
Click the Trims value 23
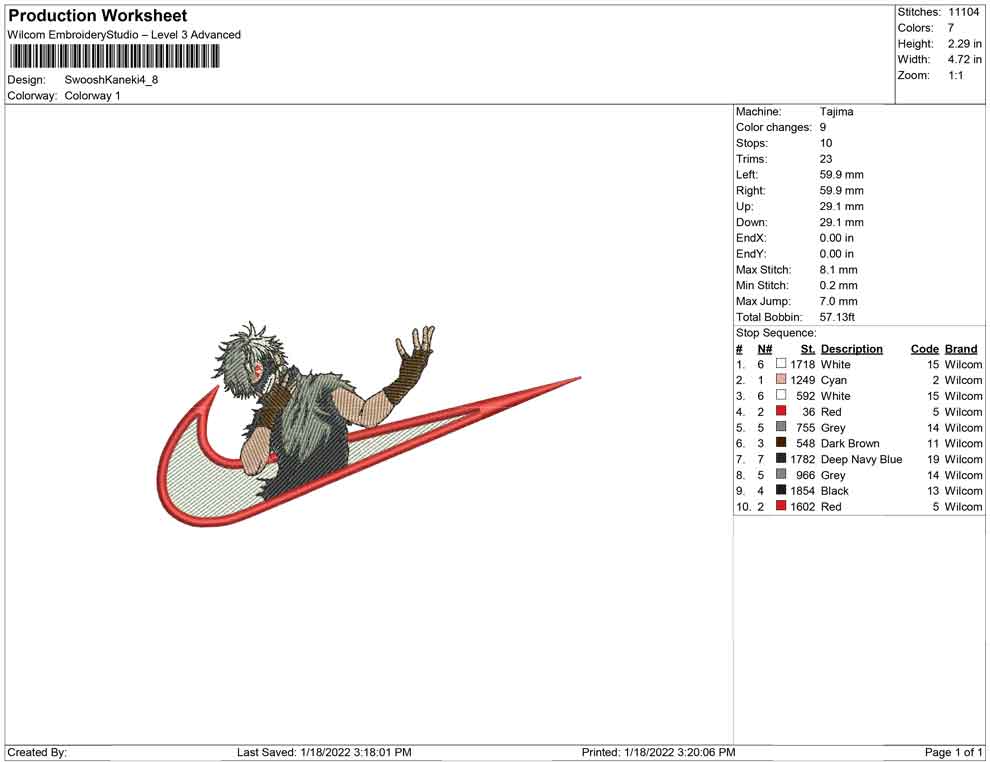coord(826,159)
